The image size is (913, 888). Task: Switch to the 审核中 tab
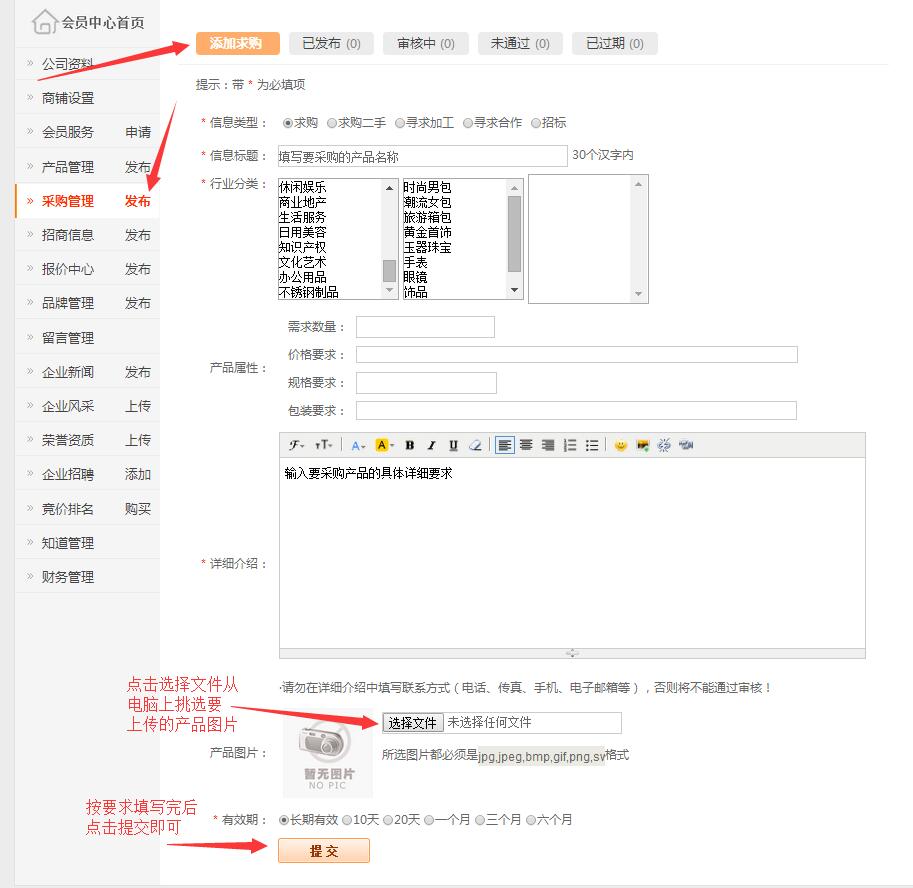click(x=425, y=43)
